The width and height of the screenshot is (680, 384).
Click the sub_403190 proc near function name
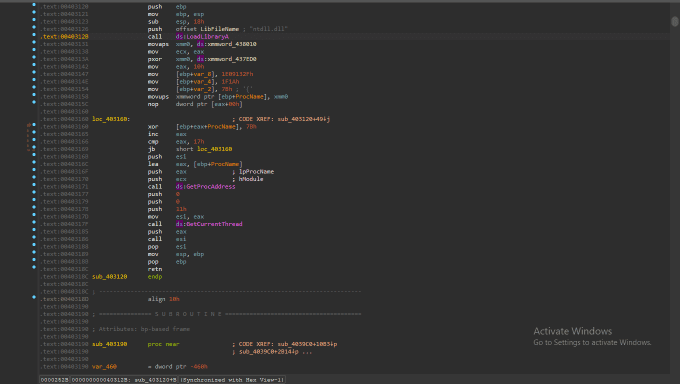[x=109, y=344]
